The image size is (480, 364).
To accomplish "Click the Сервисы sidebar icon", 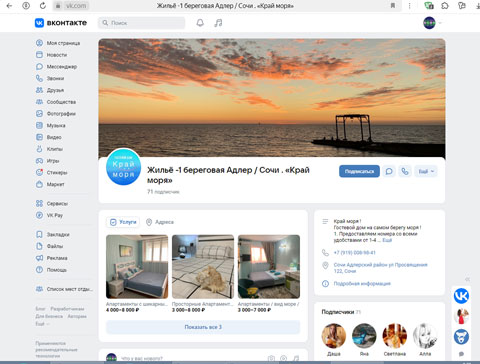I will click(39, 203).
